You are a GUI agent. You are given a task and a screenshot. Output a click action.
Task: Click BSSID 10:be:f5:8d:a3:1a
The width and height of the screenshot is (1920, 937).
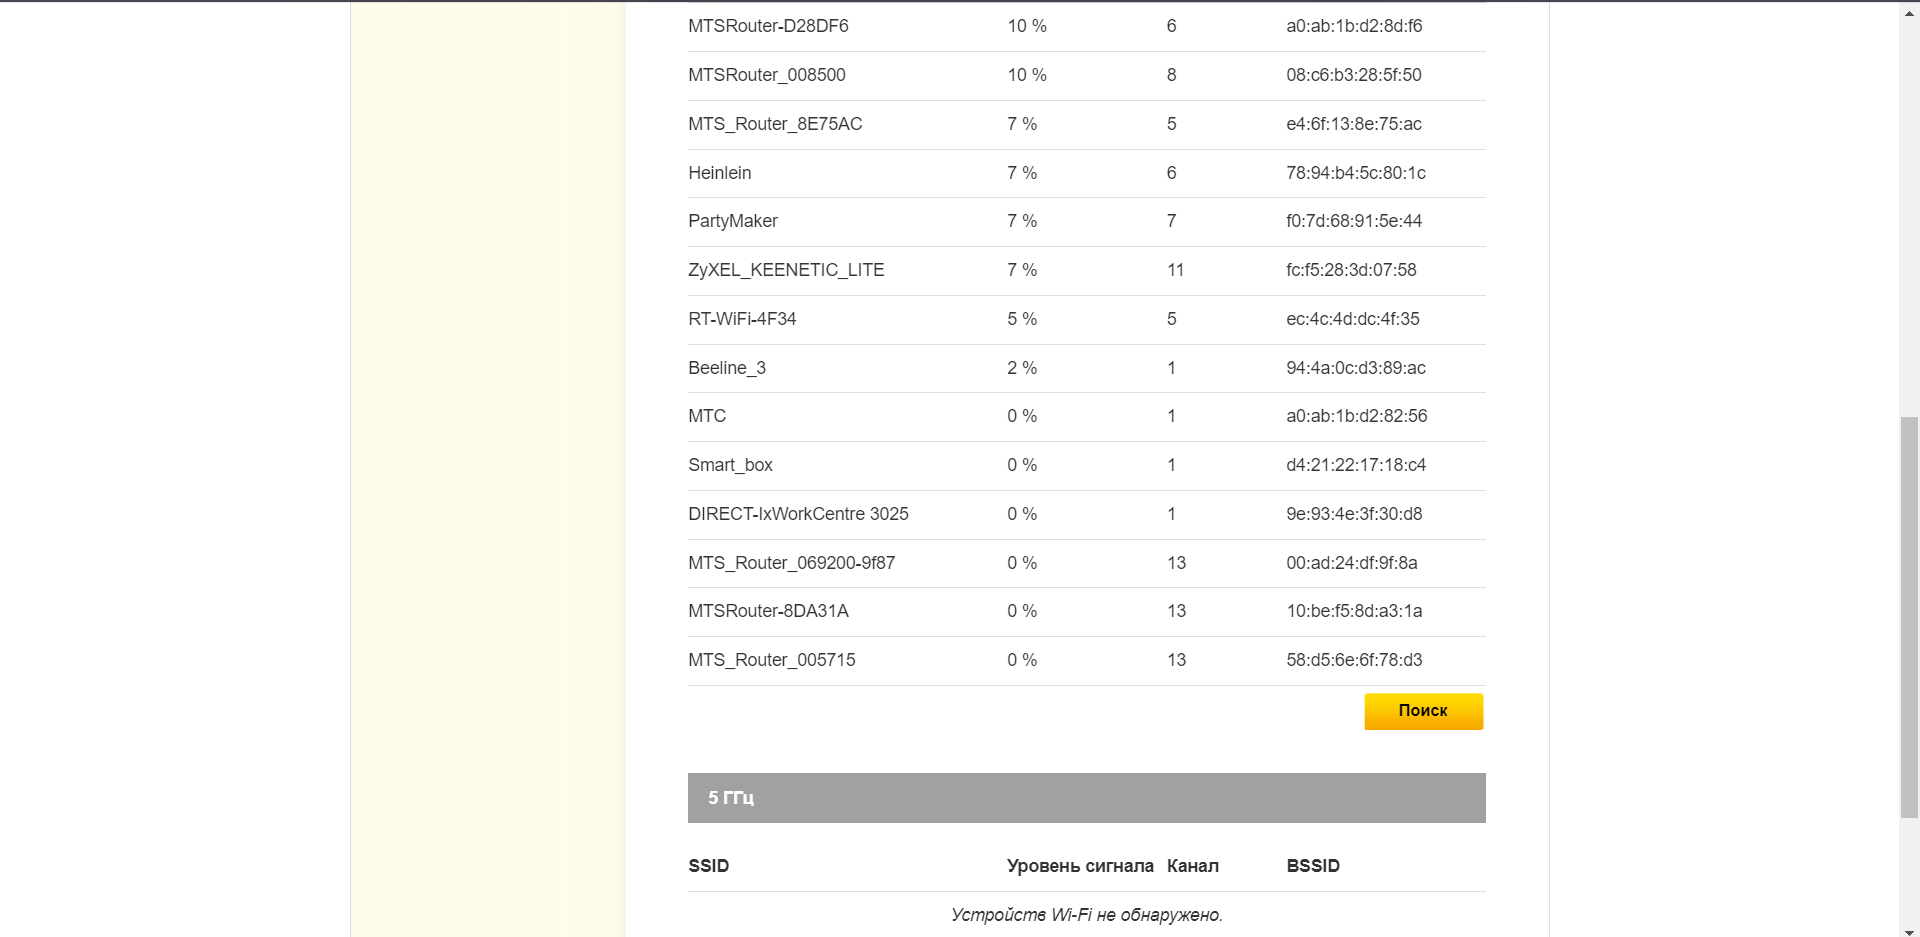(x=1354, y=611)
